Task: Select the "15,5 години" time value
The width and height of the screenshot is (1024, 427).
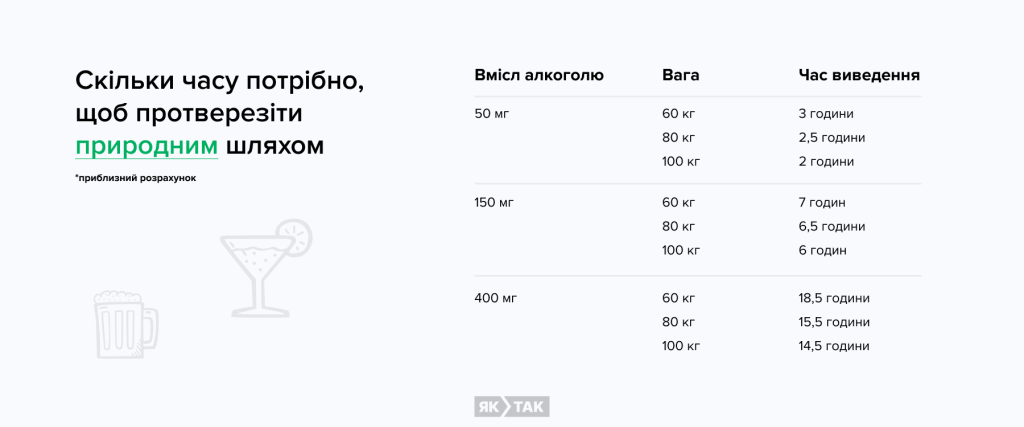Action: [834, 322]
